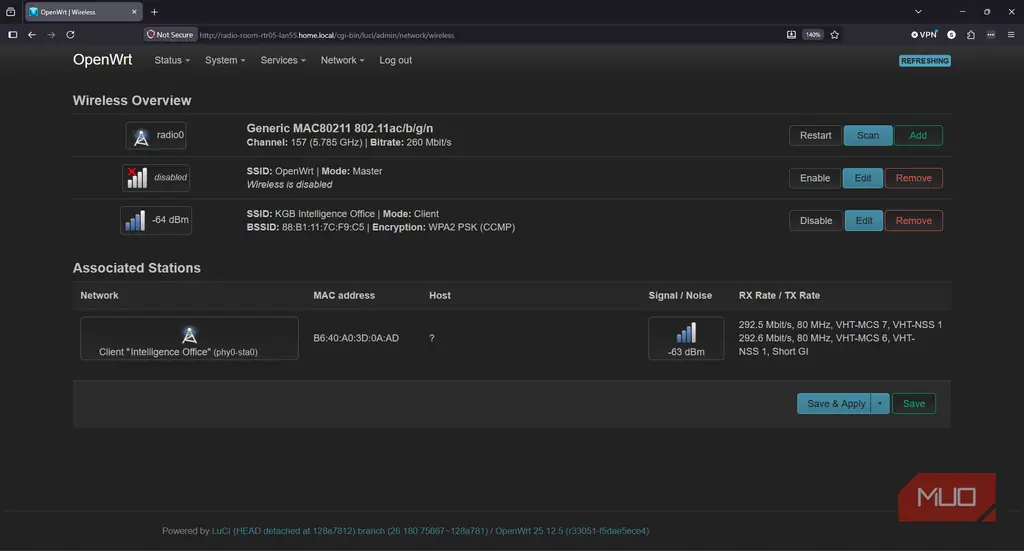1024x551 pixels.
Task: Click the host question mark value
Action: [432, 338]
